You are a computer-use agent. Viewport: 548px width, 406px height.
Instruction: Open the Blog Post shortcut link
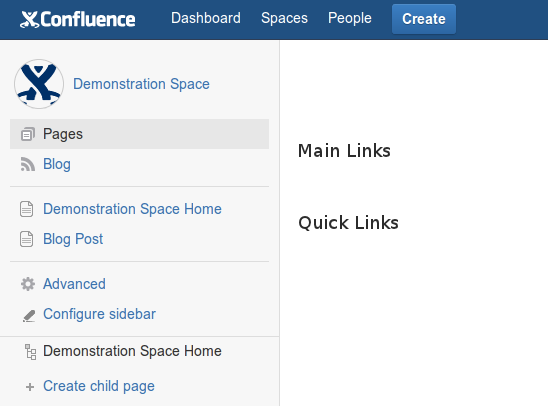tap(73, 239)
